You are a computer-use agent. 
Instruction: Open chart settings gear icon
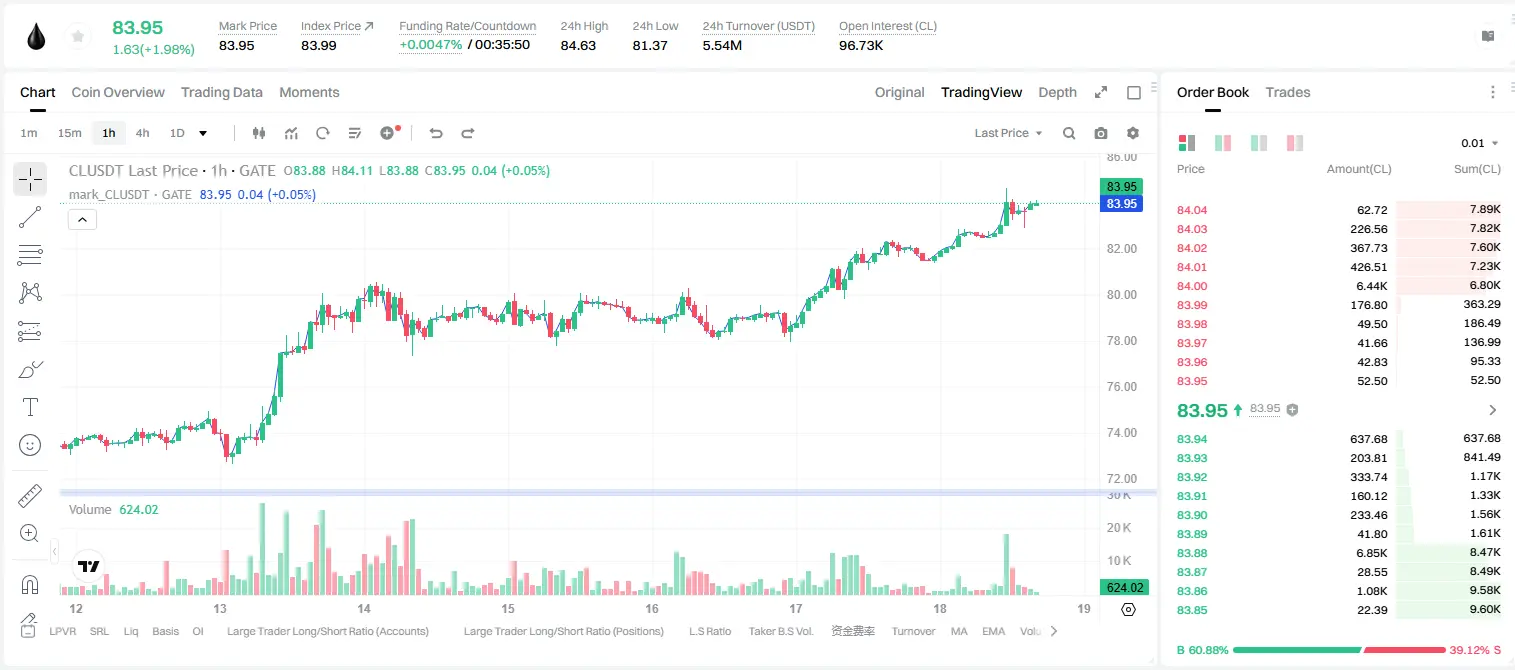click(x=1133, y=133)
